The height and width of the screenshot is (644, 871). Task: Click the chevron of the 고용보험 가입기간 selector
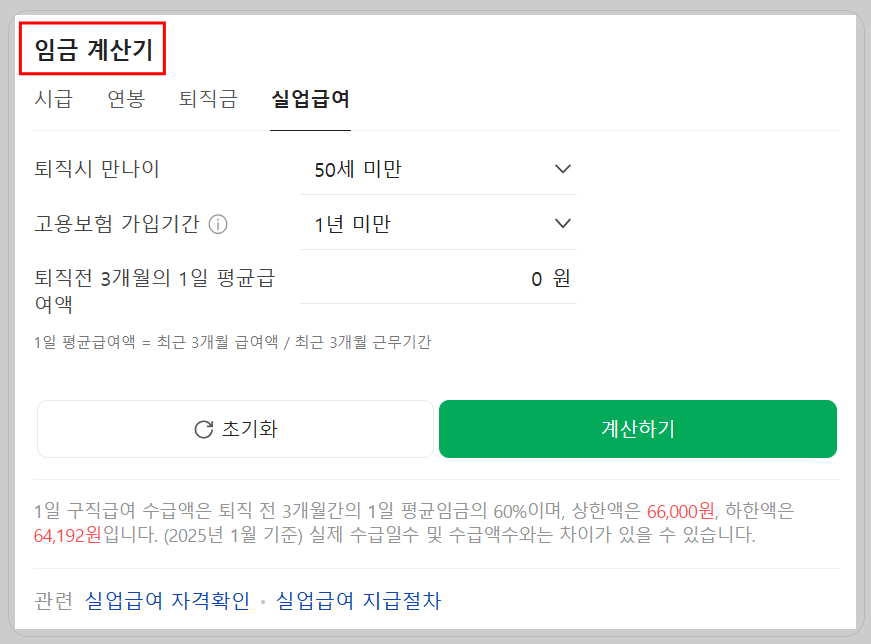(x=563, y=222)
